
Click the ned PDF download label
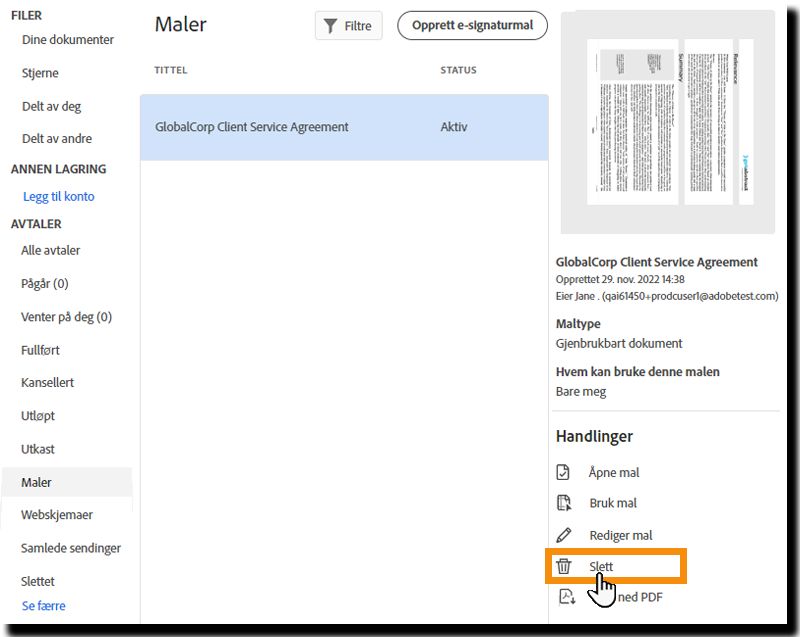click(x=640, y=597)
